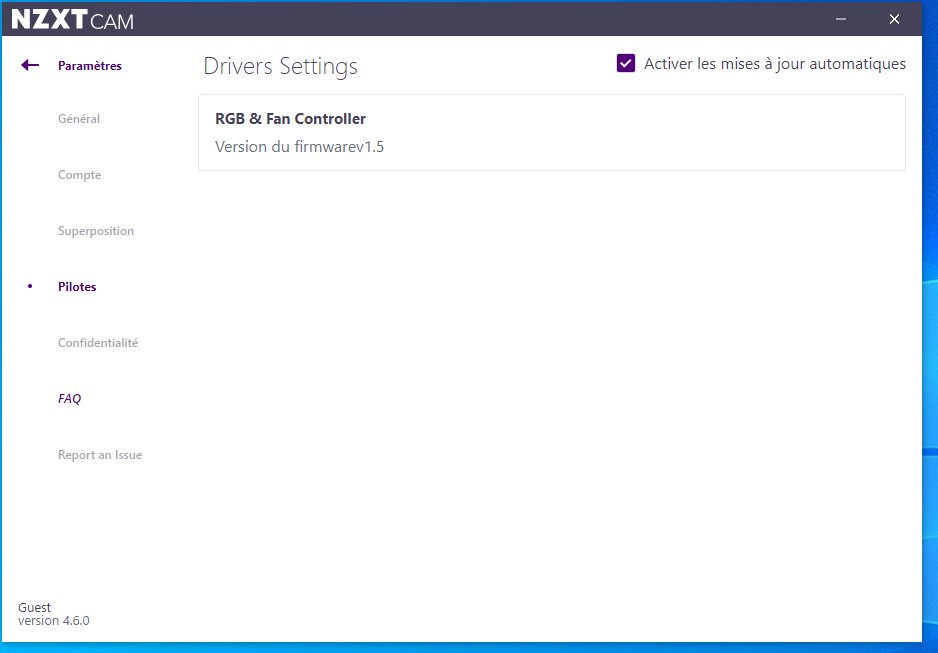Viewport: 938px width, 653px height.
Task: Click the 'Activer les mises à jour automatiques' label
Action: point(774,64)
